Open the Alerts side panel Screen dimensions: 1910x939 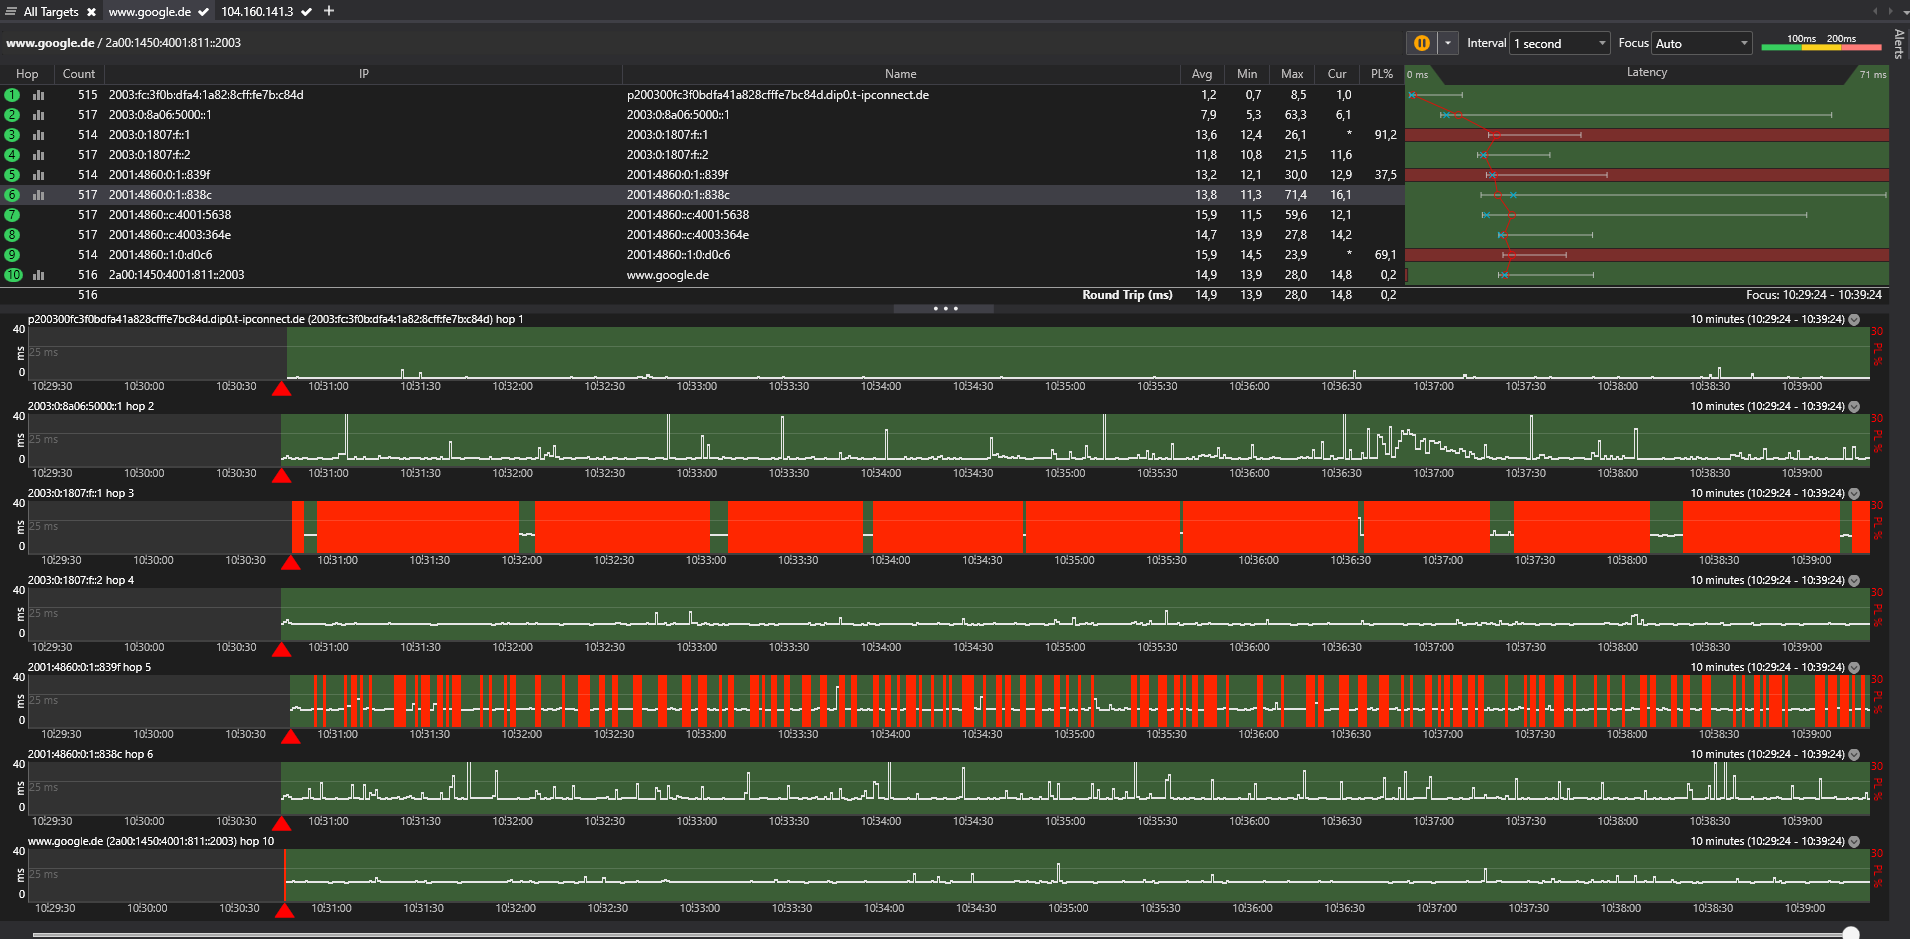coord(1899,43)
